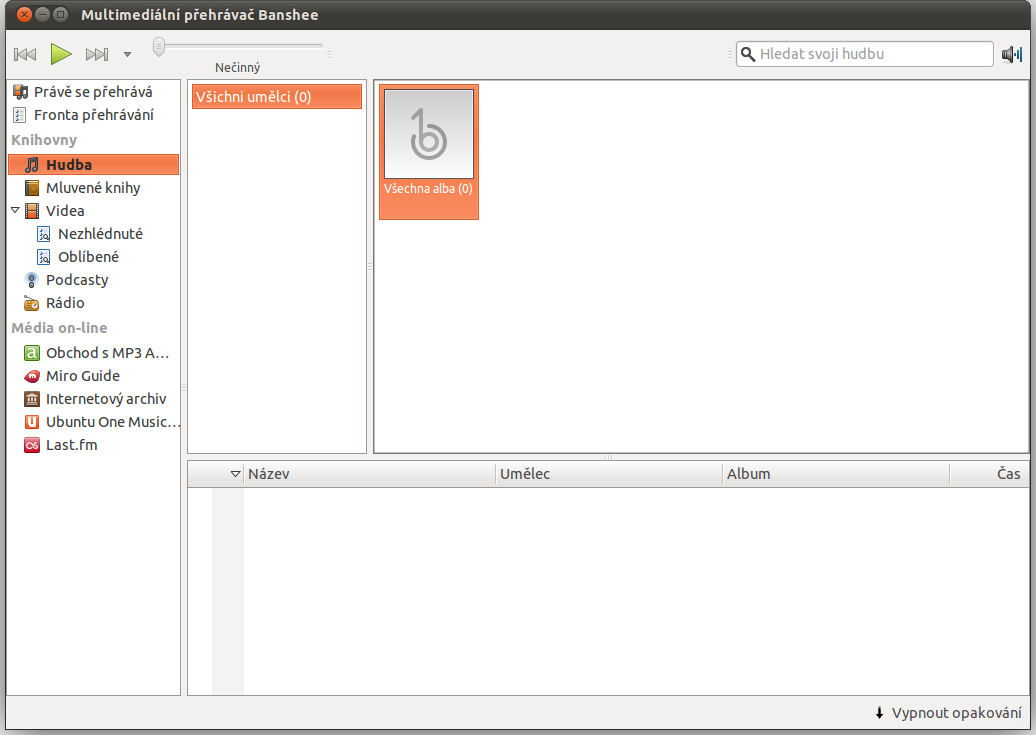Image resolution: width=1036 pixels, height=735 pixels.
Task: Sort by the Název column header
Action: tap(369, 474)
